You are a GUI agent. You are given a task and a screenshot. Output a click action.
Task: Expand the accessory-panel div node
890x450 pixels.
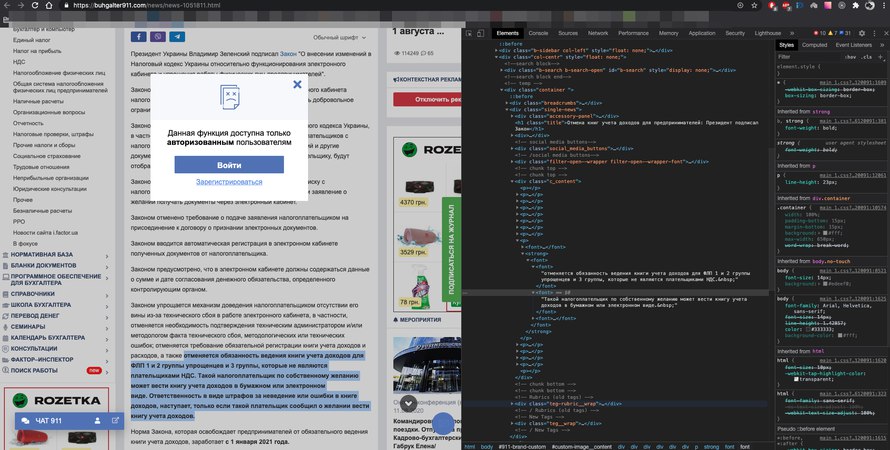point(512,116)
